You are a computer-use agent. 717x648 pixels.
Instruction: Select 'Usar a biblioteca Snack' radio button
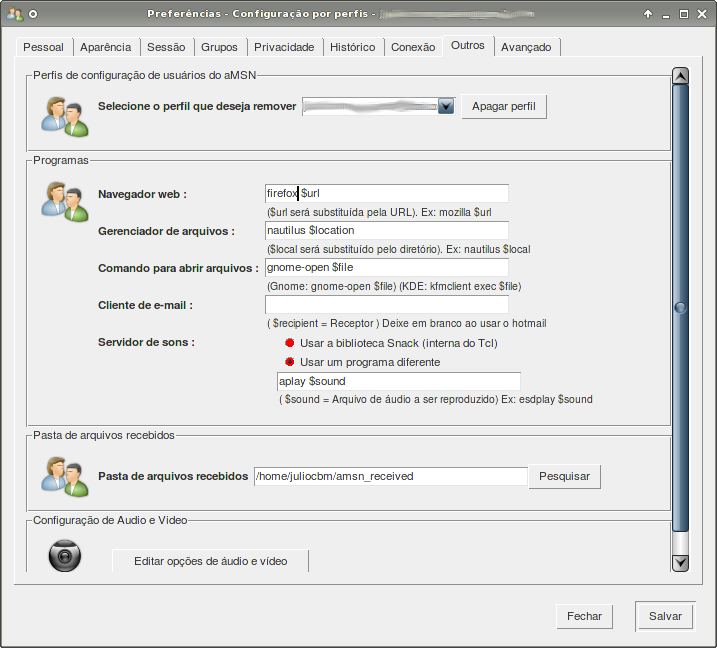click(x=289, y=343)
